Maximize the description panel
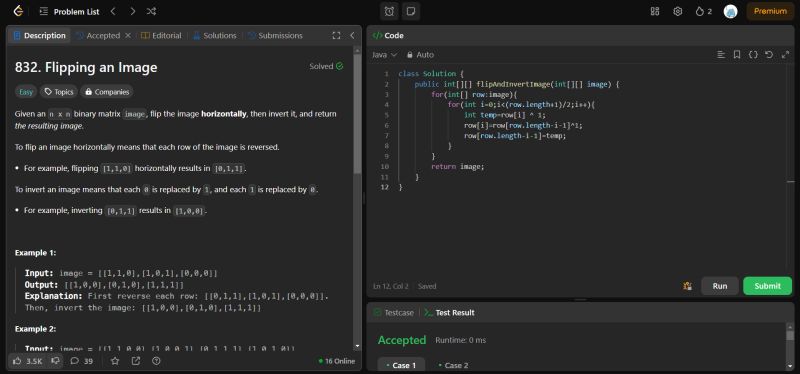This screenshot has height=374, width=800. (x=336, y=36)
